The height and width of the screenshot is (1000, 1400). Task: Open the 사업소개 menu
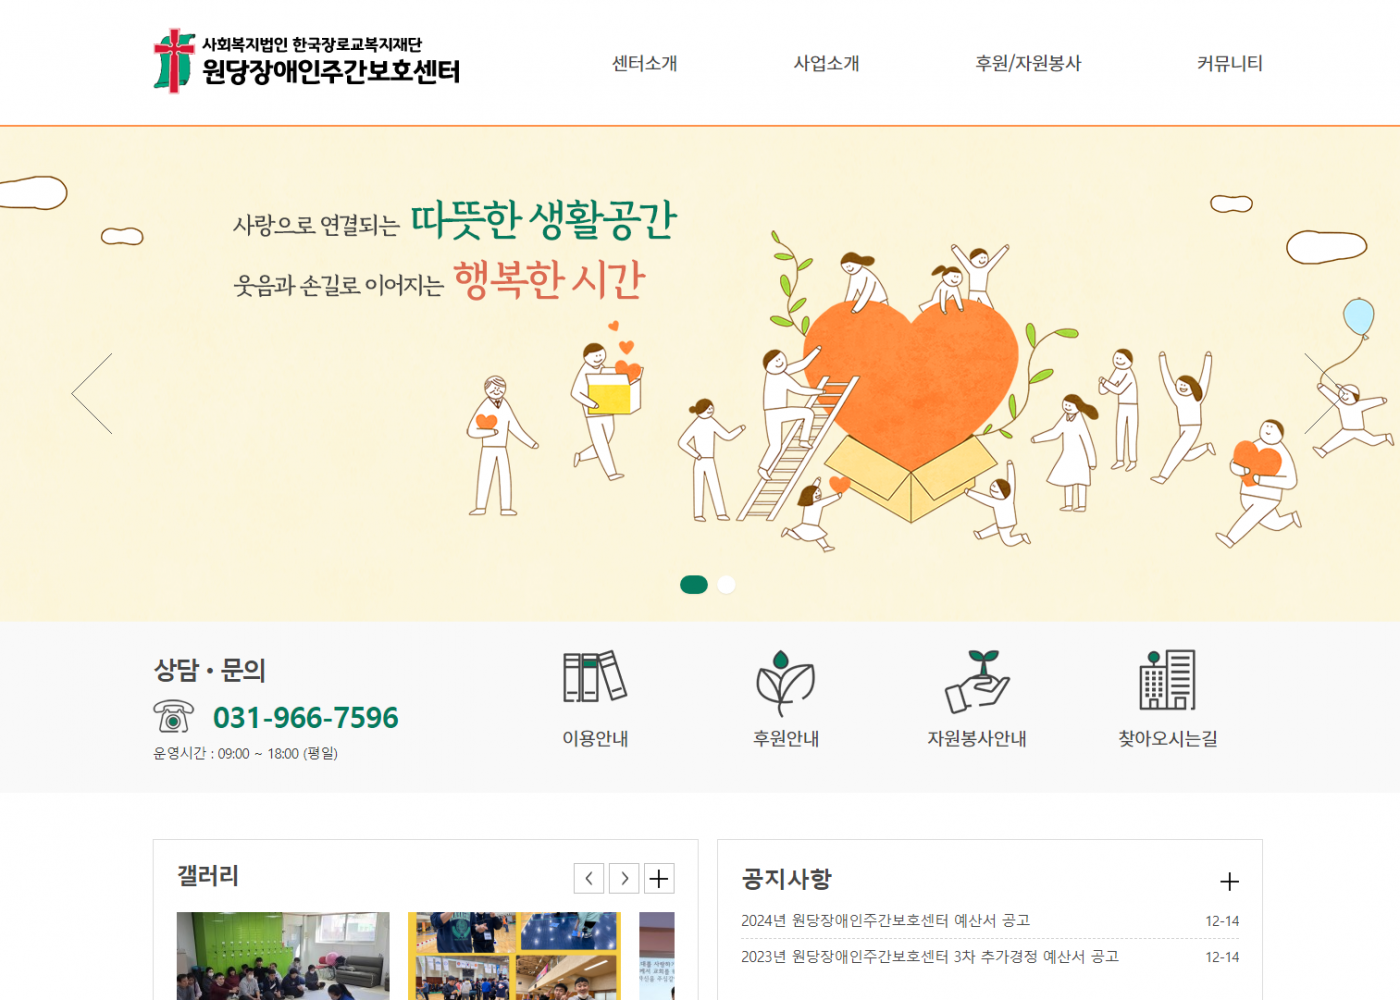coord(827,63)
